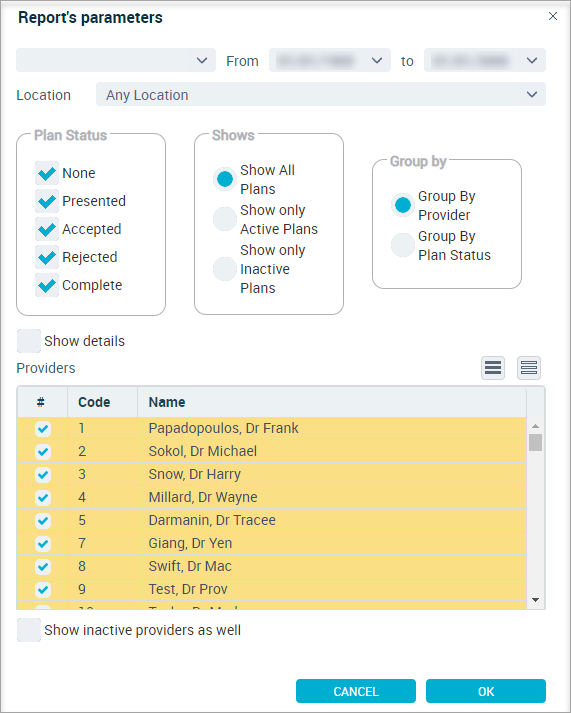Viewport: 571px width, 713px height.
Task: Uncheck provider Sokol, Dr Michael
Action: (43, 451)
